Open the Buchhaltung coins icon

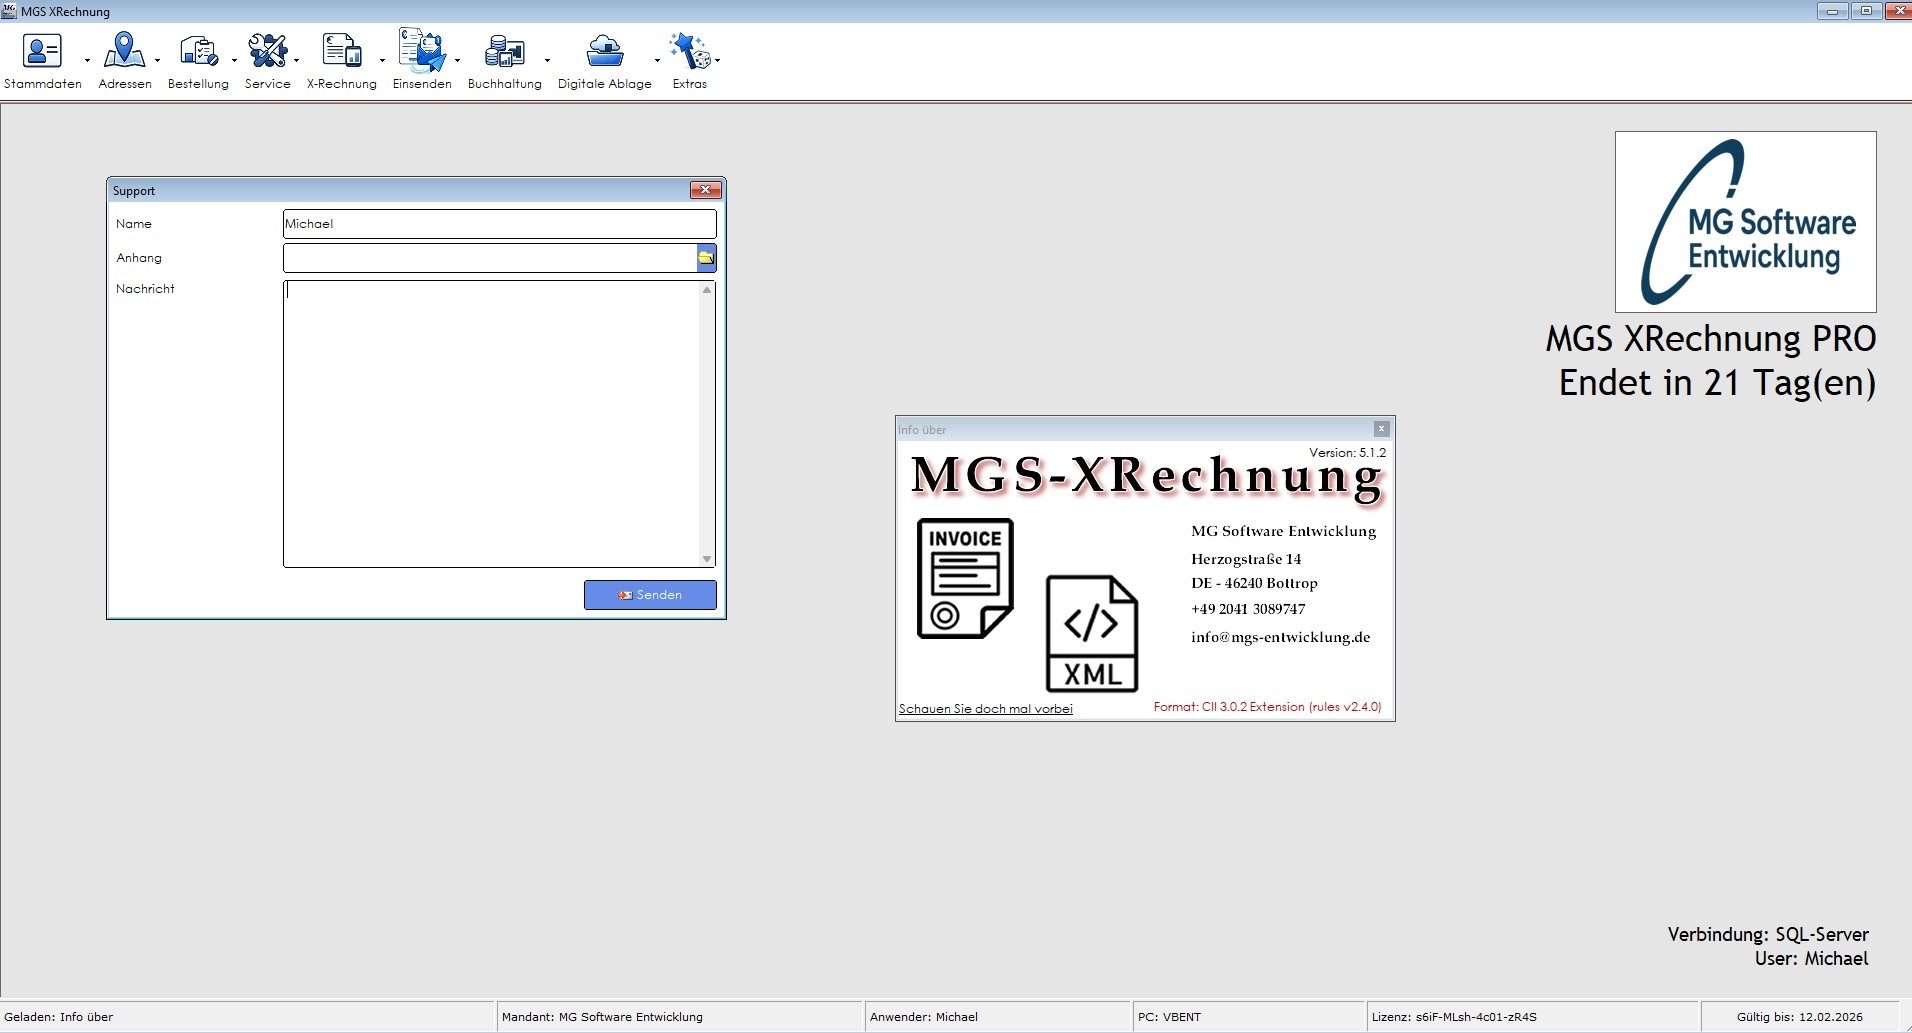[x=504, y=50]
